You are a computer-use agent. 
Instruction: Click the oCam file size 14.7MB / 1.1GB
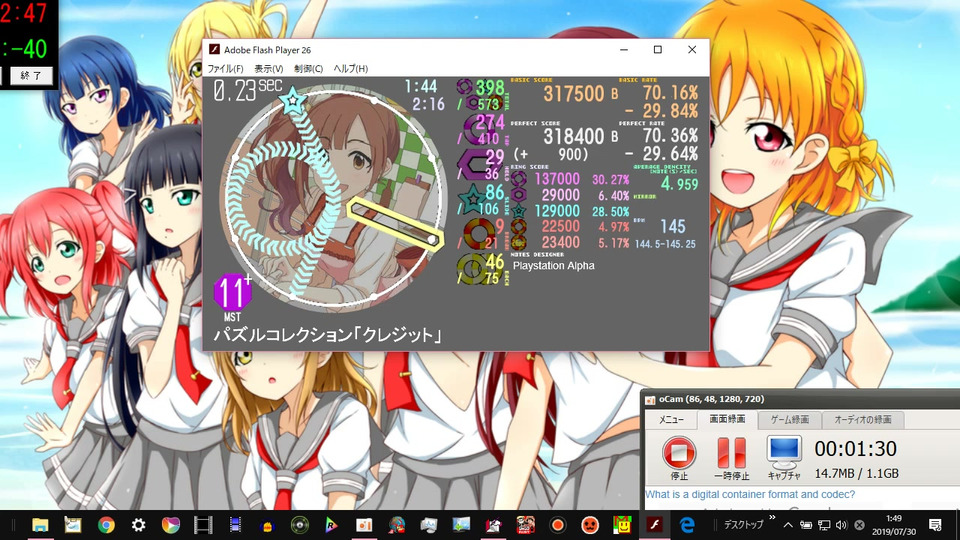click(x=856, y=473)
